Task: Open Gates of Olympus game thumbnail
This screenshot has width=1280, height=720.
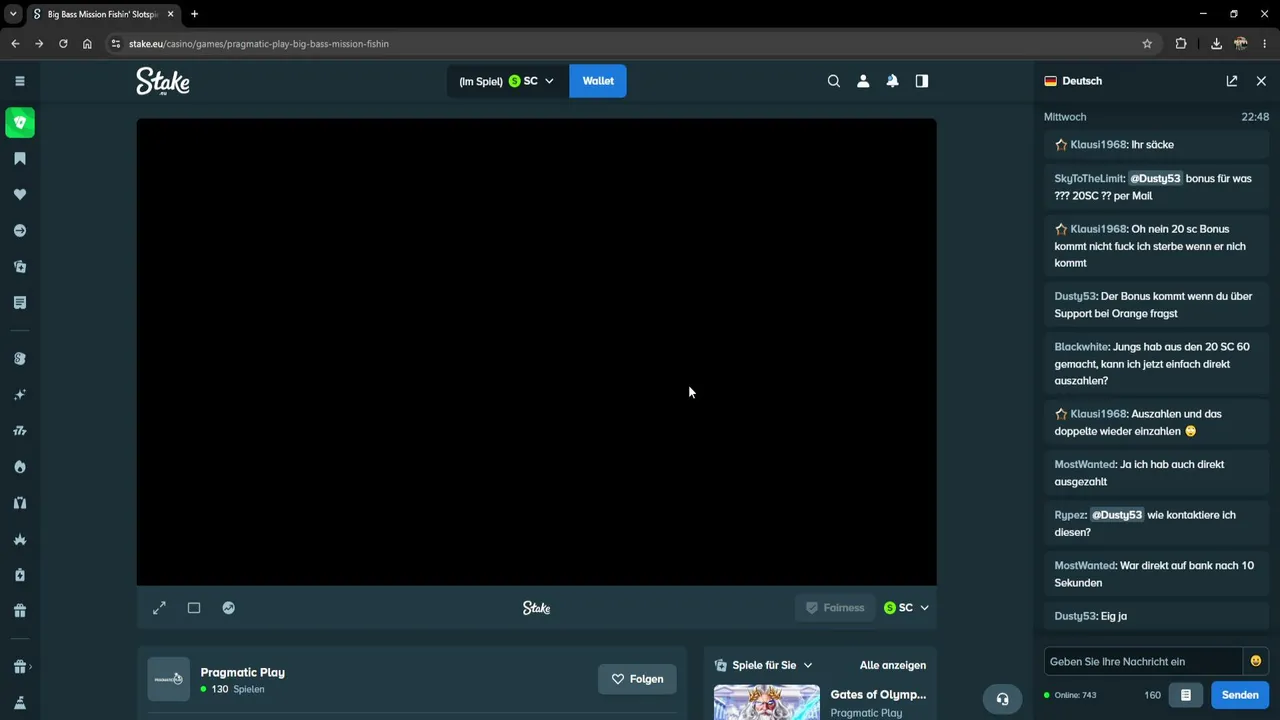Action: click(x=767, y=702)
